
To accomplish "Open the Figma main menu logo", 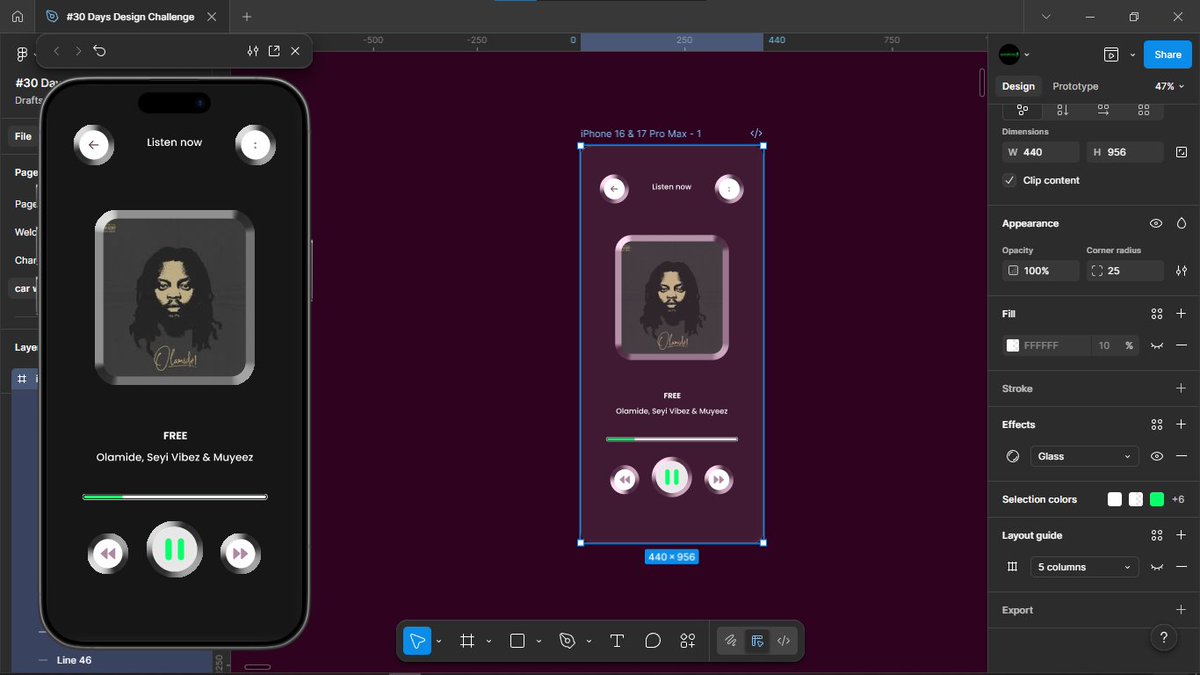I will (22, 55).
